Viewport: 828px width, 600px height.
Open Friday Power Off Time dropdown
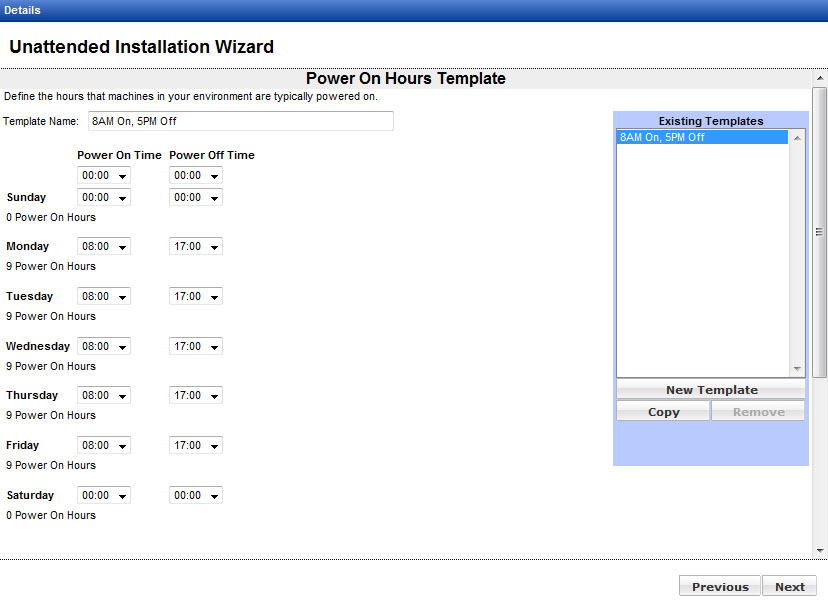[x=196, y=446]
